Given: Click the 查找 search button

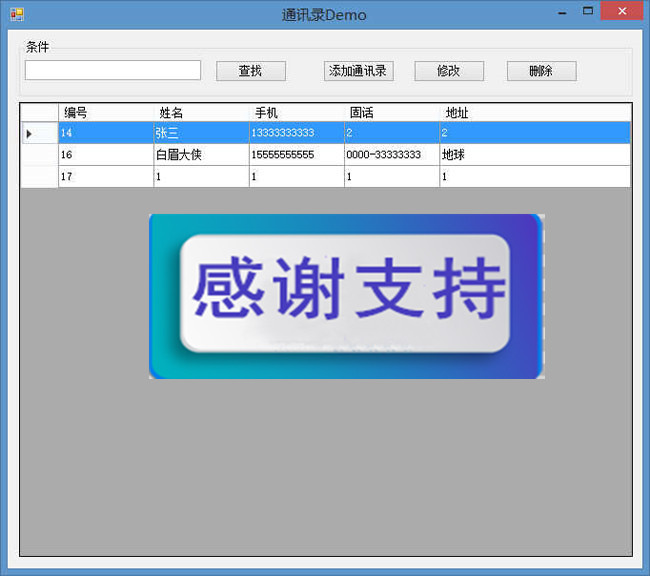Looking at the screenshot, I should [x=251, y=71].
